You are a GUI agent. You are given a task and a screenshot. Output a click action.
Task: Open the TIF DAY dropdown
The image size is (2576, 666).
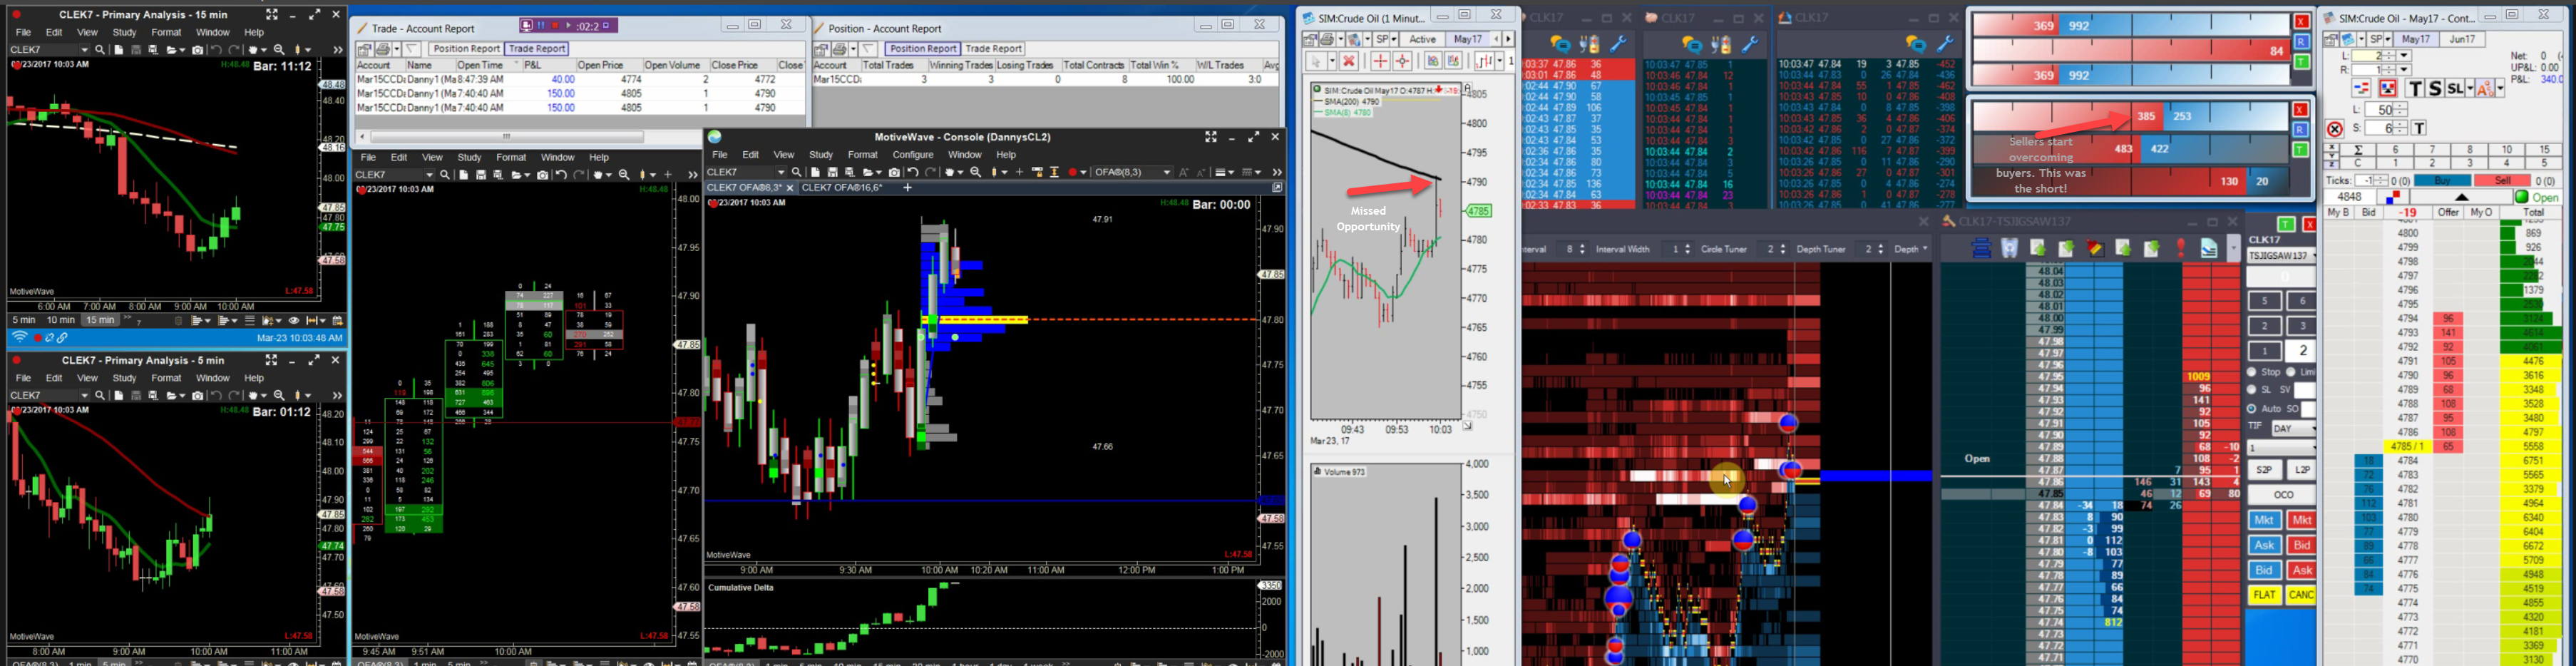[x=2294, y=428]
